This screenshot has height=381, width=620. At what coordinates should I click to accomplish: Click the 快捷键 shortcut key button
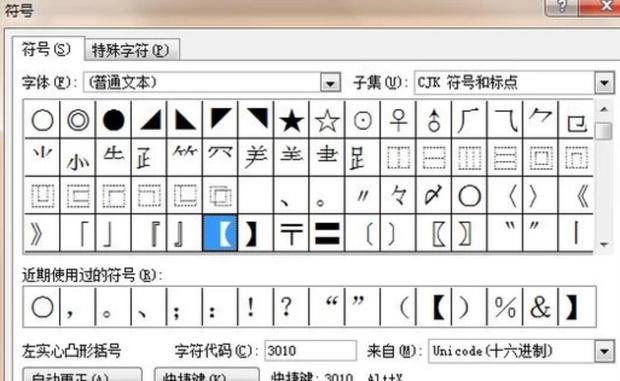pyautogui.click(x=206, y=375)
